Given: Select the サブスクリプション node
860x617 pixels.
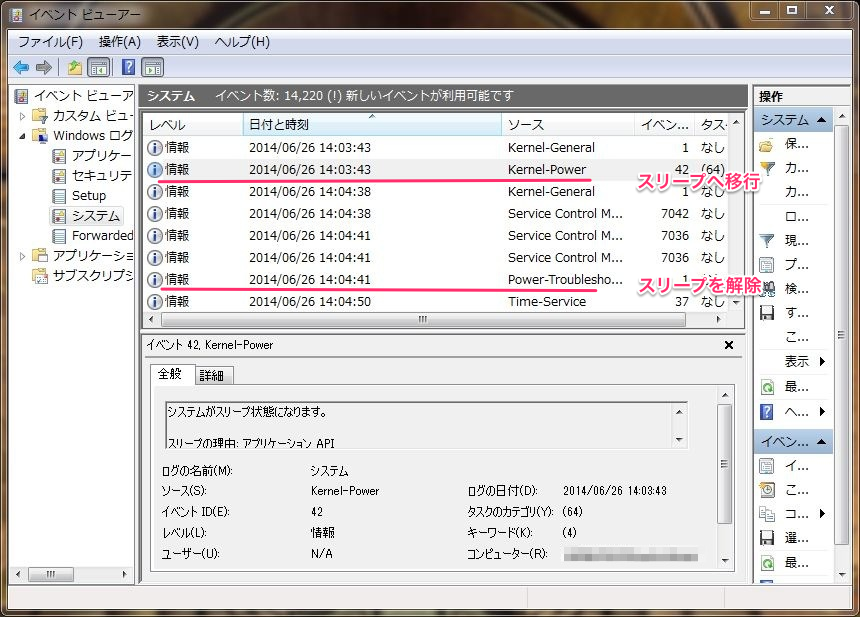Looking at the screenshot, I should point(83,275).
